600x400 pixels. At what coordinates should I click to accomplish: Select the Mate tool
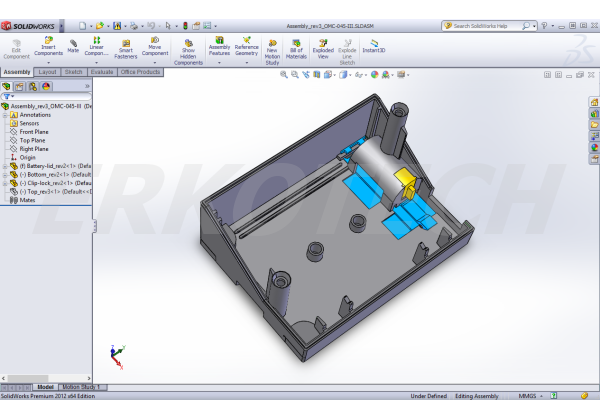click(73, 44)
